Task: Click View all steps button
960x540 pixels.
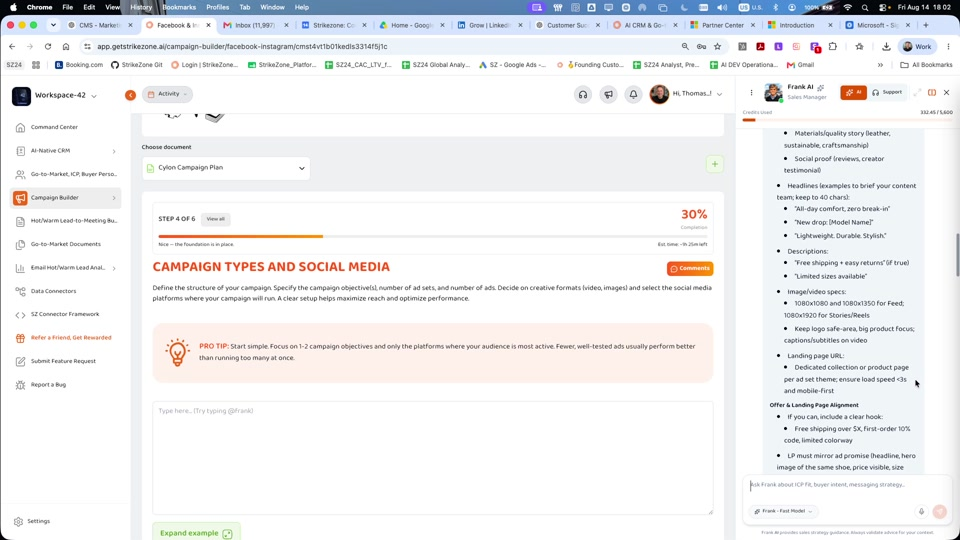Action: tap(216, 219)
